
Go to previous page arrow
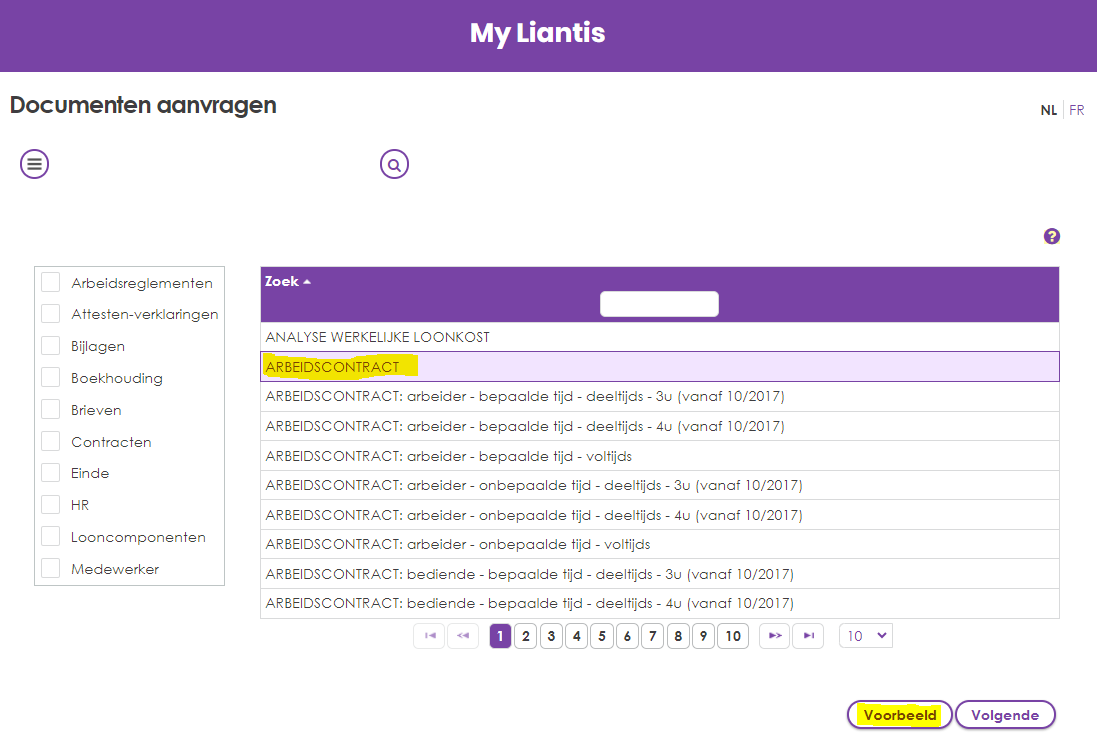click(x=463, y=636)
